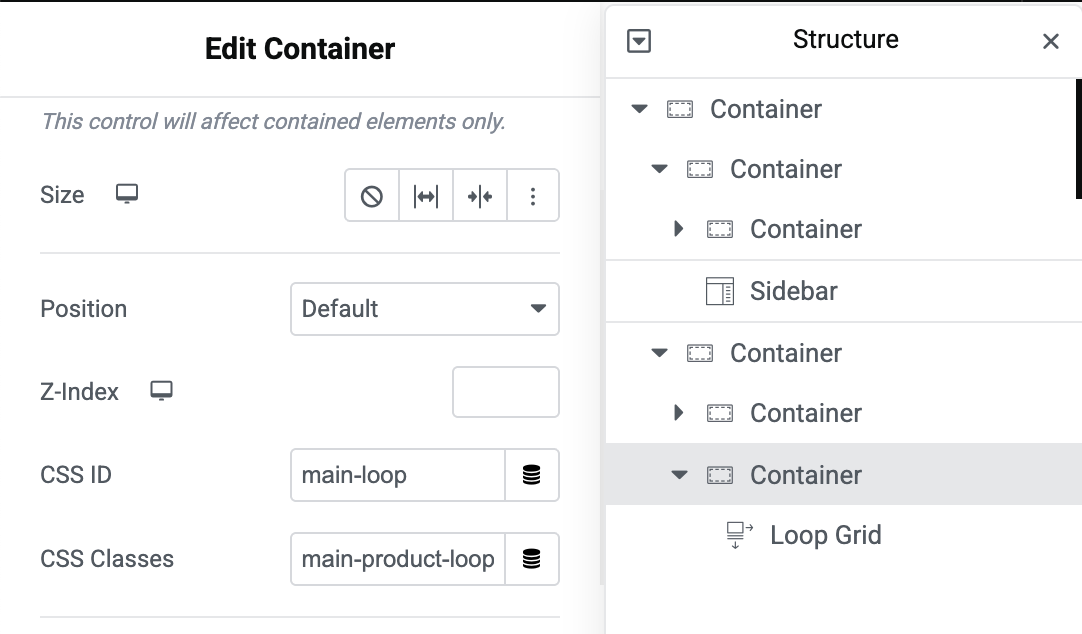
Task: Select the Sidebar item in Structure
Action: [793, 291]
